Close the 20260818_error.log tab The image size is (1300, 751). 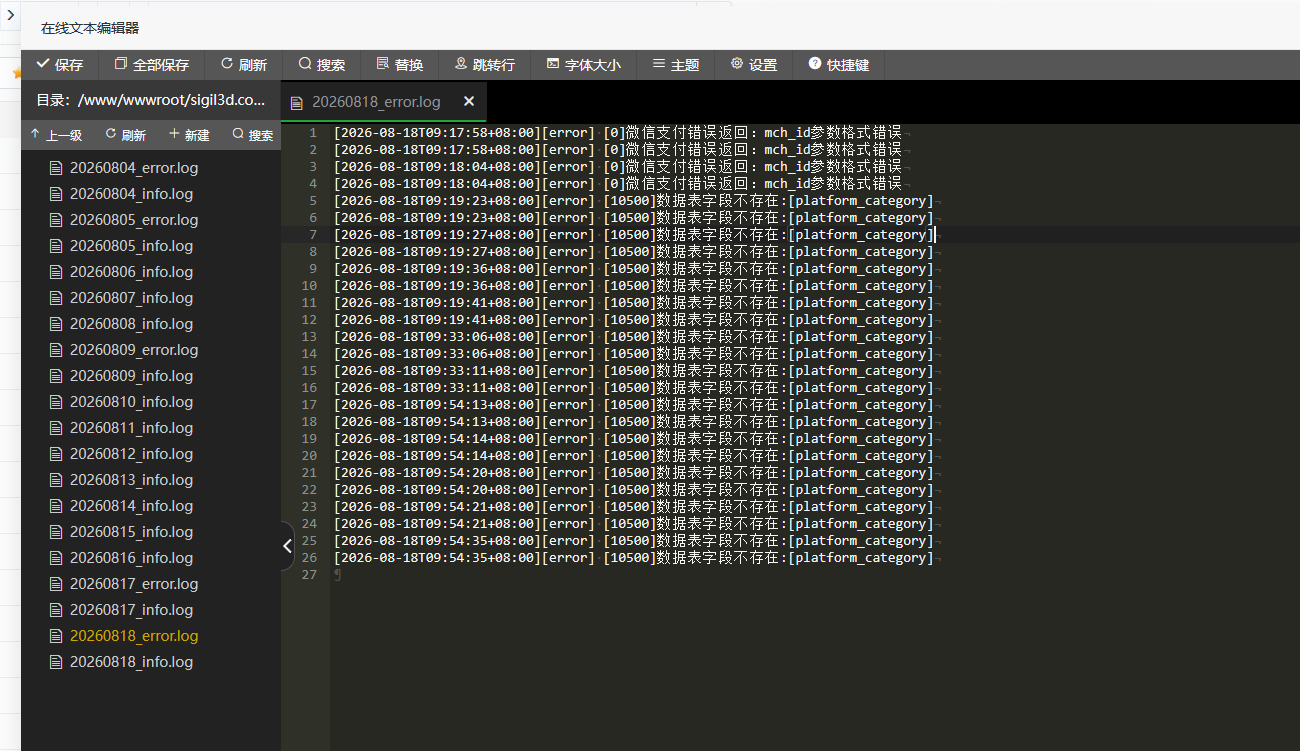[x=469, y=102]
